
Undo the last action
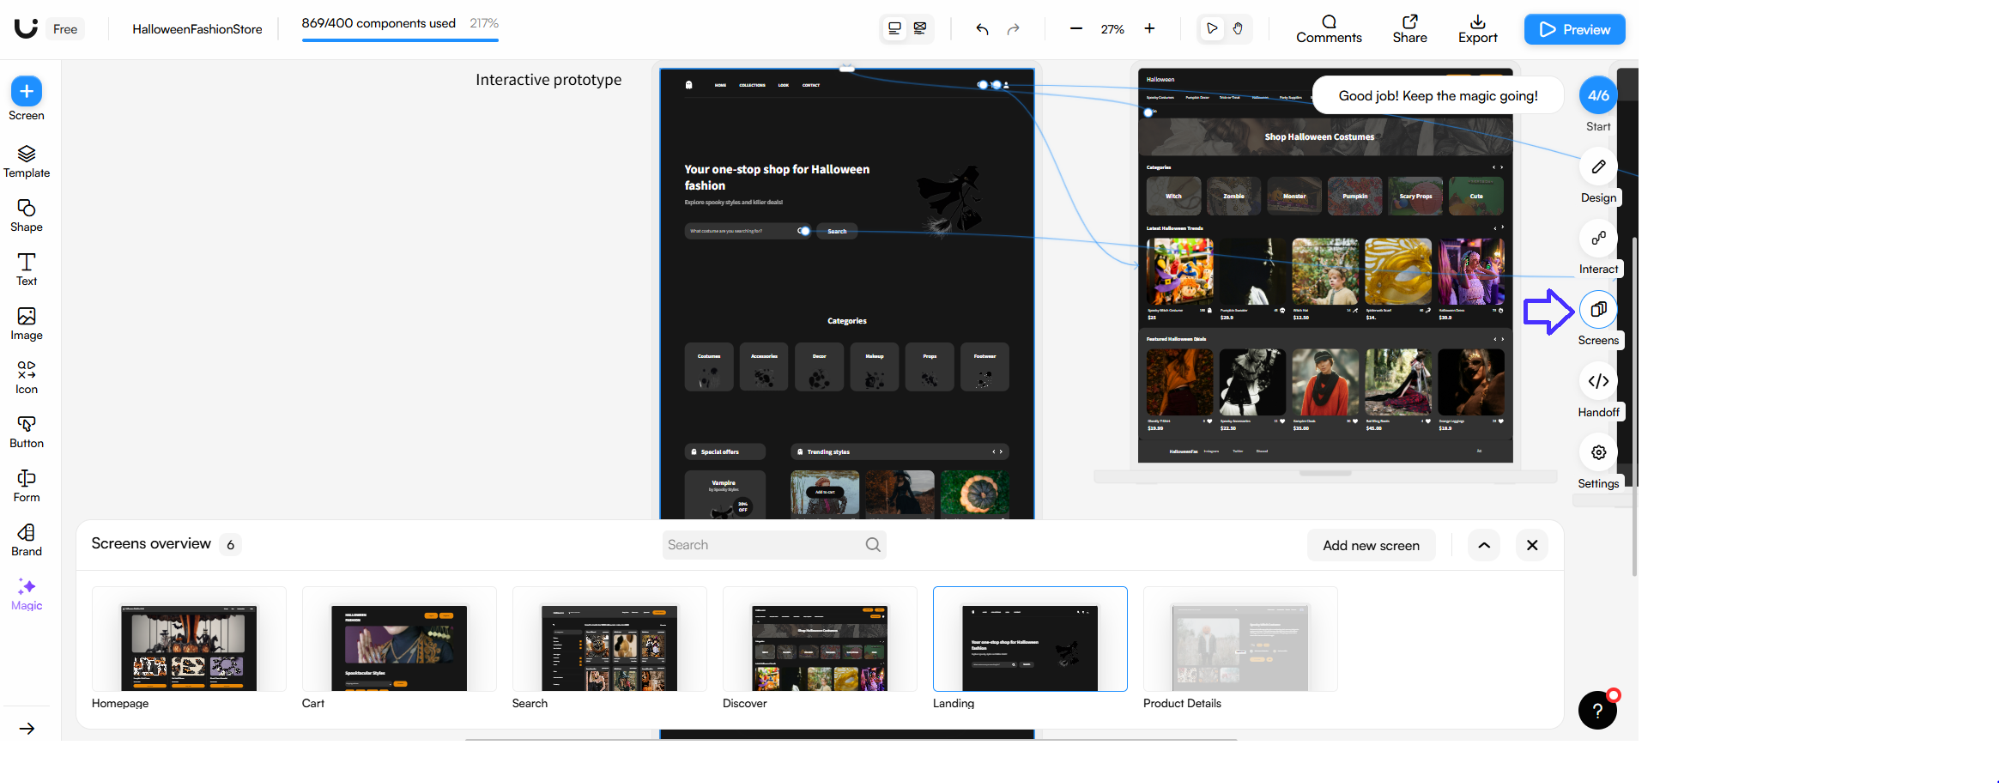[x=982, y=29]
